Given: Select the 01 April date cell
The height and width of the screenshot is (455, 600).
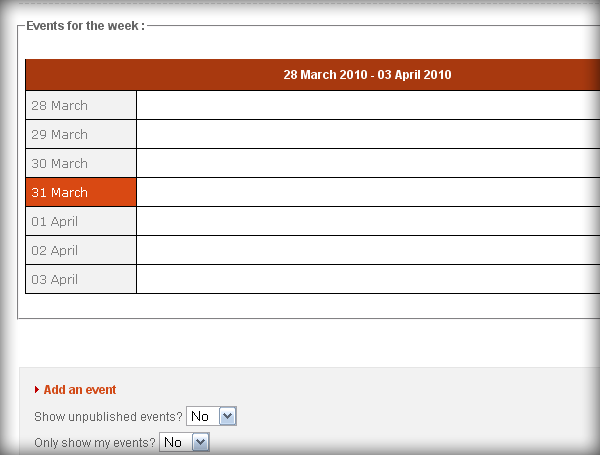Looking at the screenshot, I should click(80, 221).
